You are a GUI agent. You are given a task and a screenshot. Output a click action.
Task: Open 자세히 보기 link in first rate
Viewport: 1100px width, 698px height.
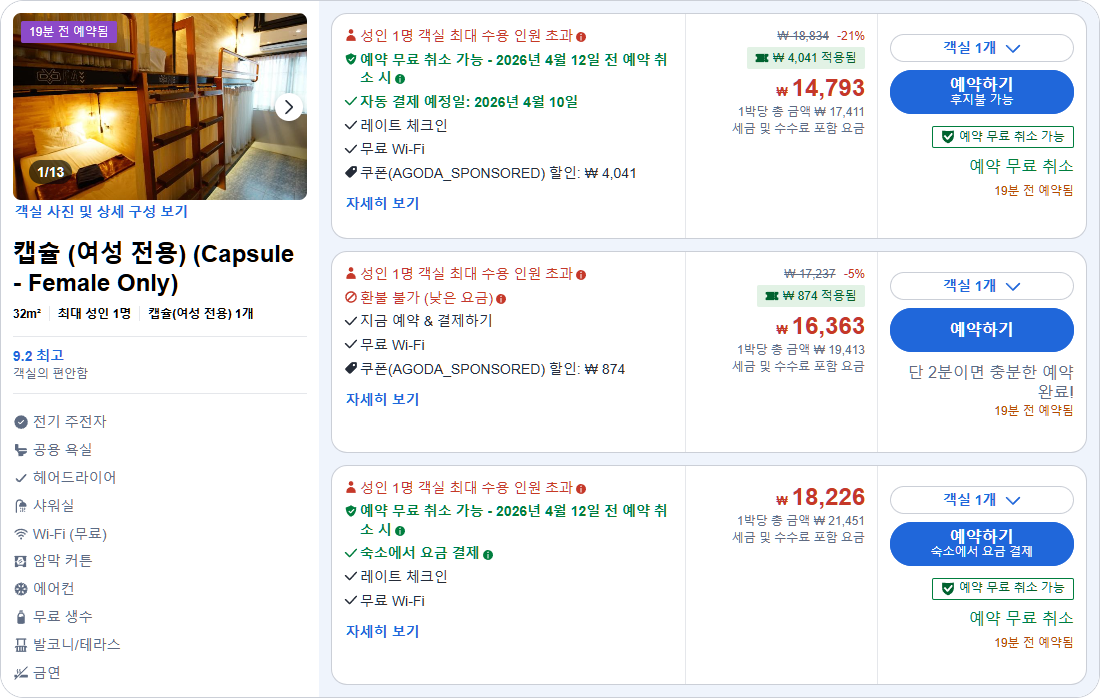(382, 203)
